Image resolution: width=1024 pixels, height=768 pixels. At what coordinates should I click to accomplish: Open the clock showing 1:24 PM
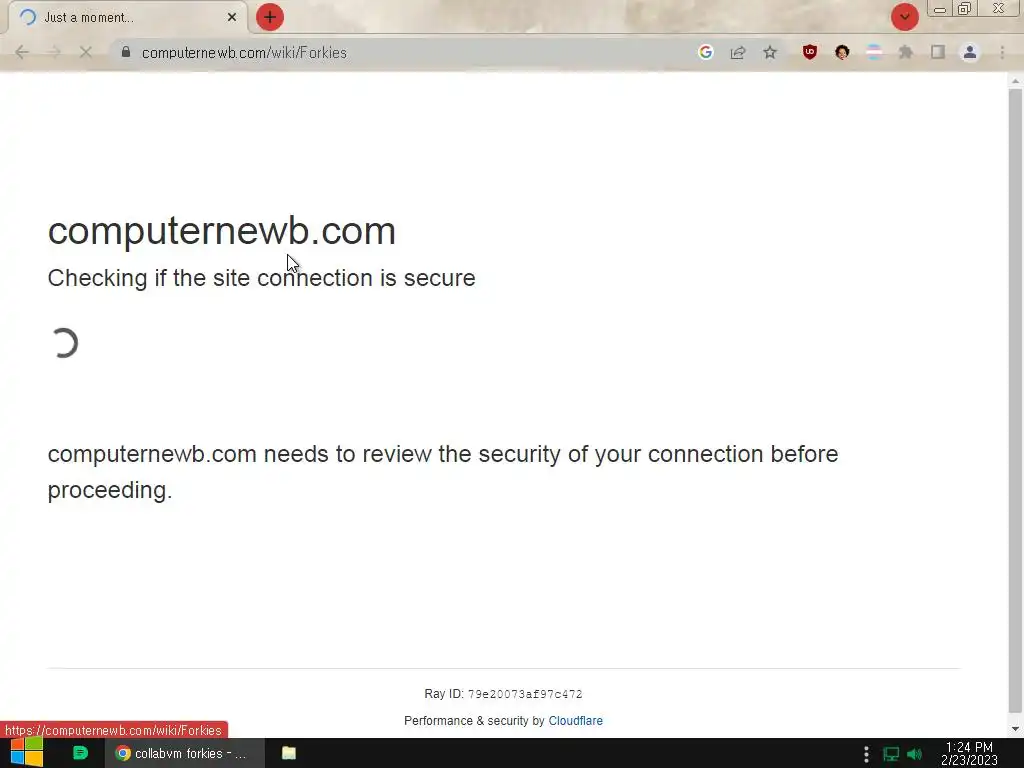(x=969, y=754)
